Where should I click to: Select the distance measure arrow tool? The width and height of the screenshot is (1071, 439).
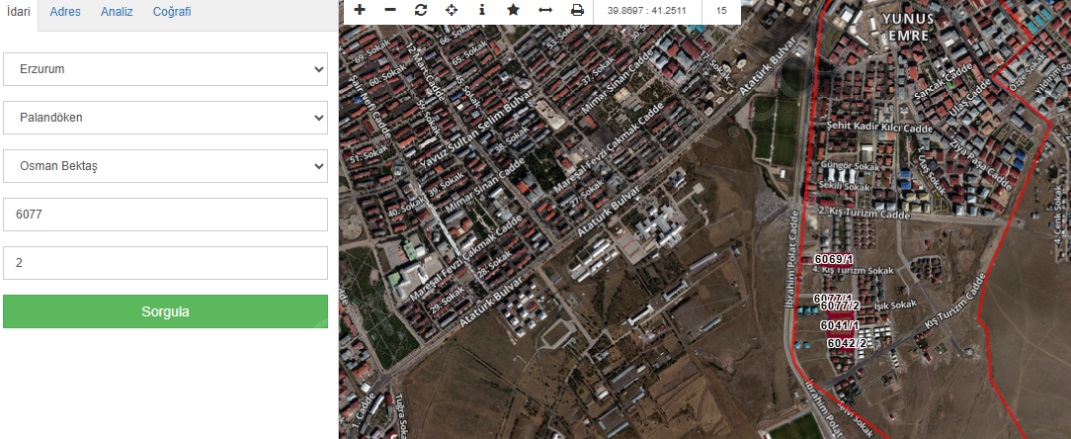545,10
